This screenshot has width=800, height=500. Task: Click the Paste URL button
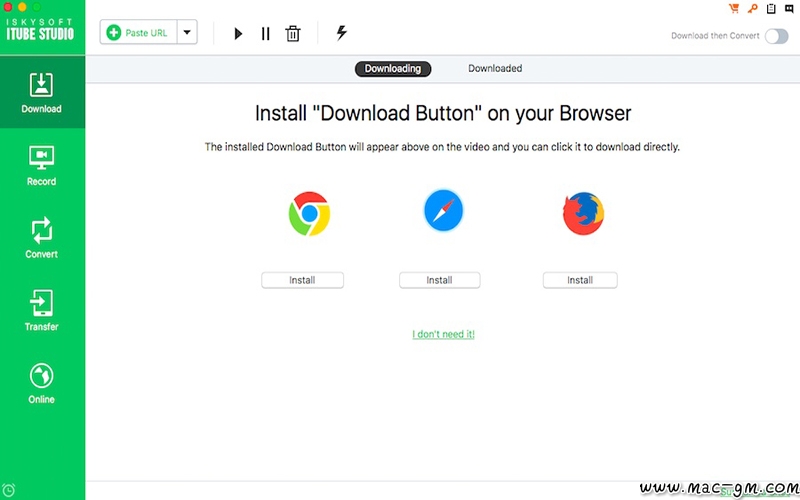(138, 33)
